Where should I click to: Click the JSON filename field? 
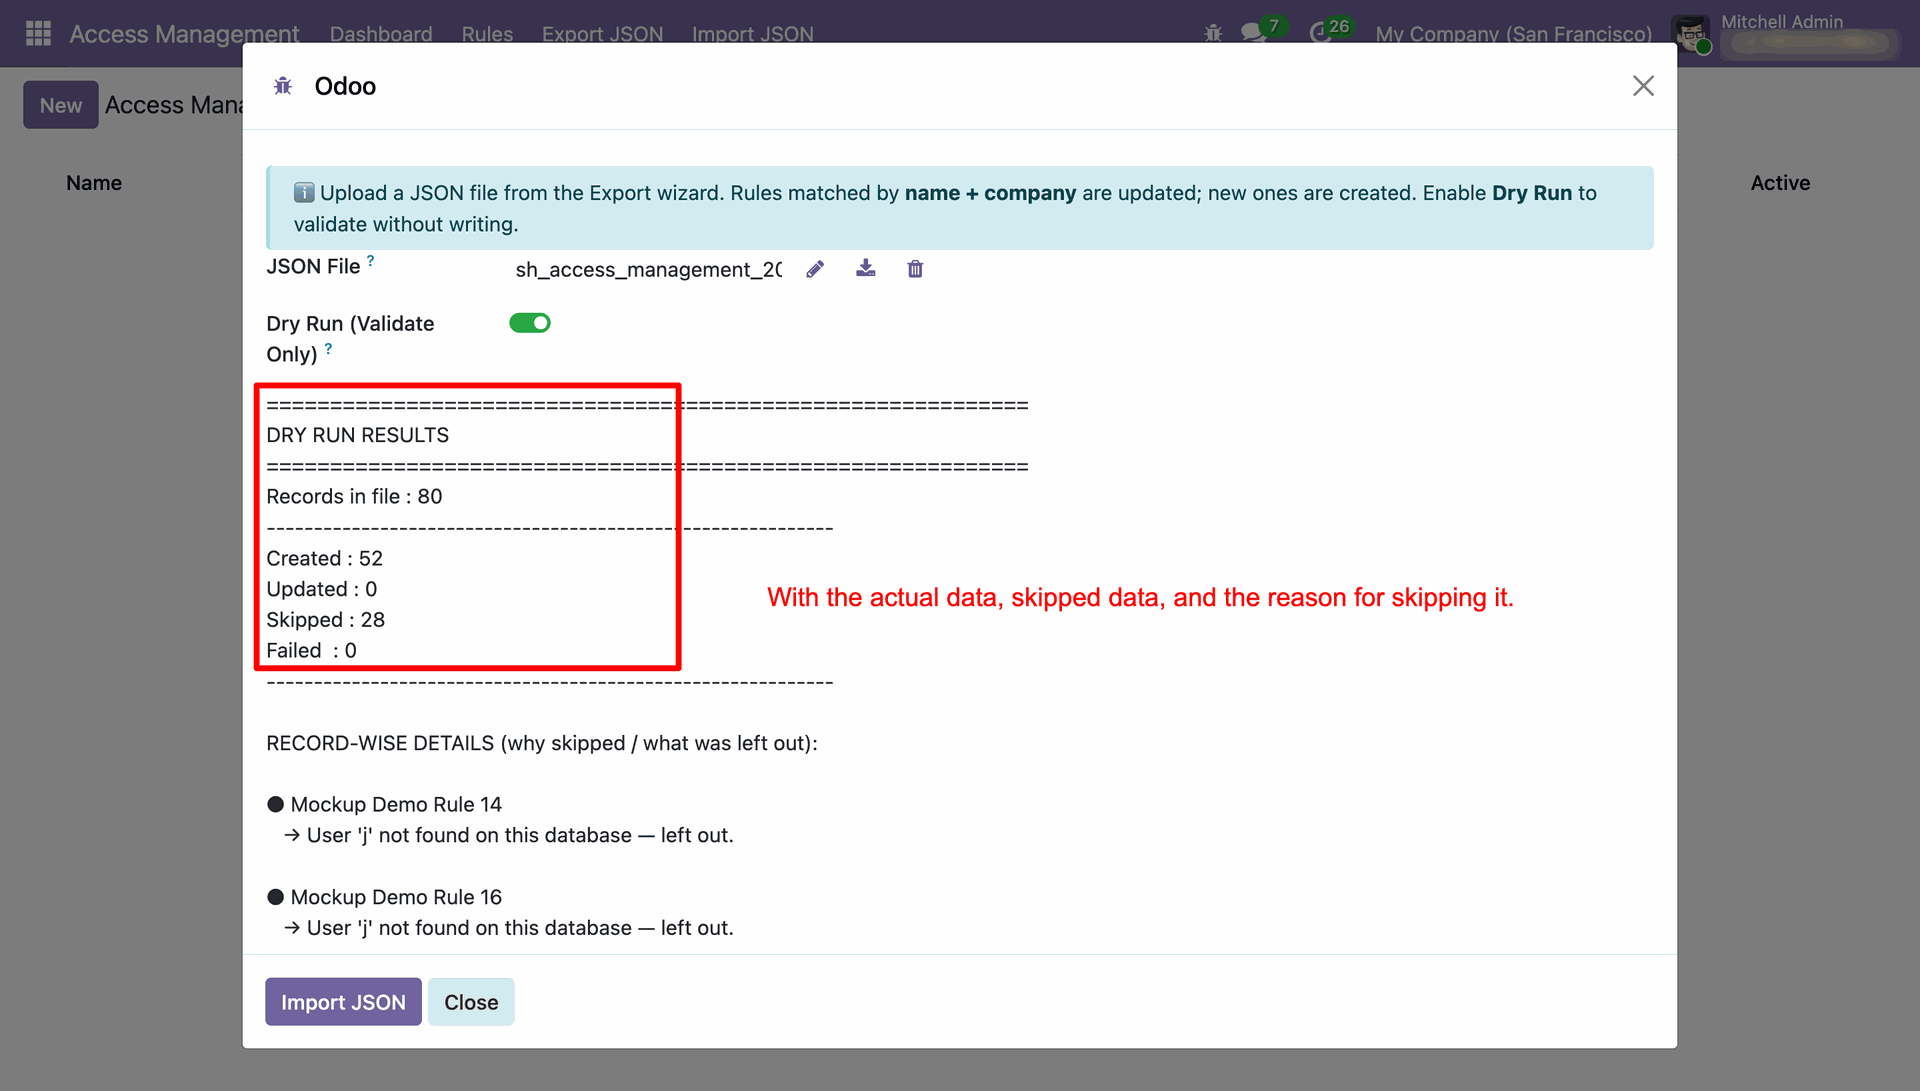(x=648, y=270)
